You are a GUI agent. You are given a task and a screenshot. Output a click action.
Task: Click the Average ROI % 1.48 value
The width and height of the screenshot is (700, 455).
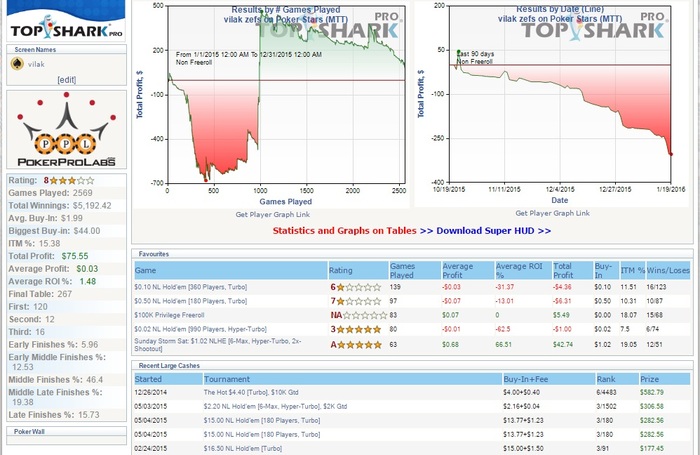pos(88,282)
